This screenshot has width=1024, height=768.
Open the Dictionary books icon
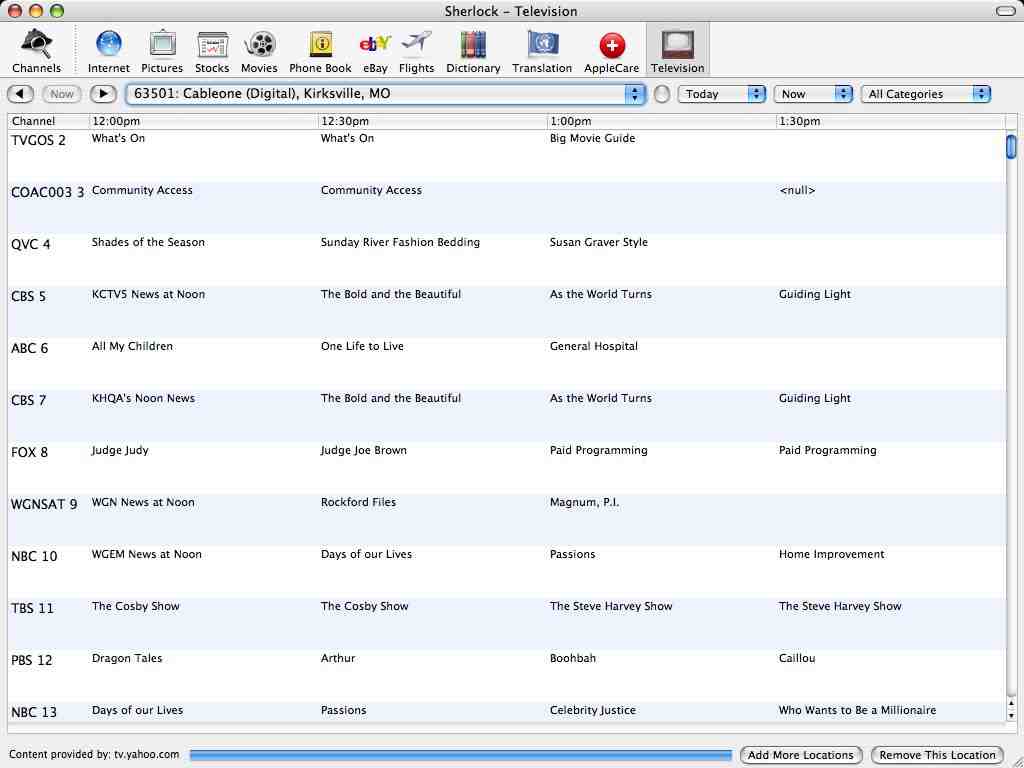pyautogui.click(x=473, y=51)
